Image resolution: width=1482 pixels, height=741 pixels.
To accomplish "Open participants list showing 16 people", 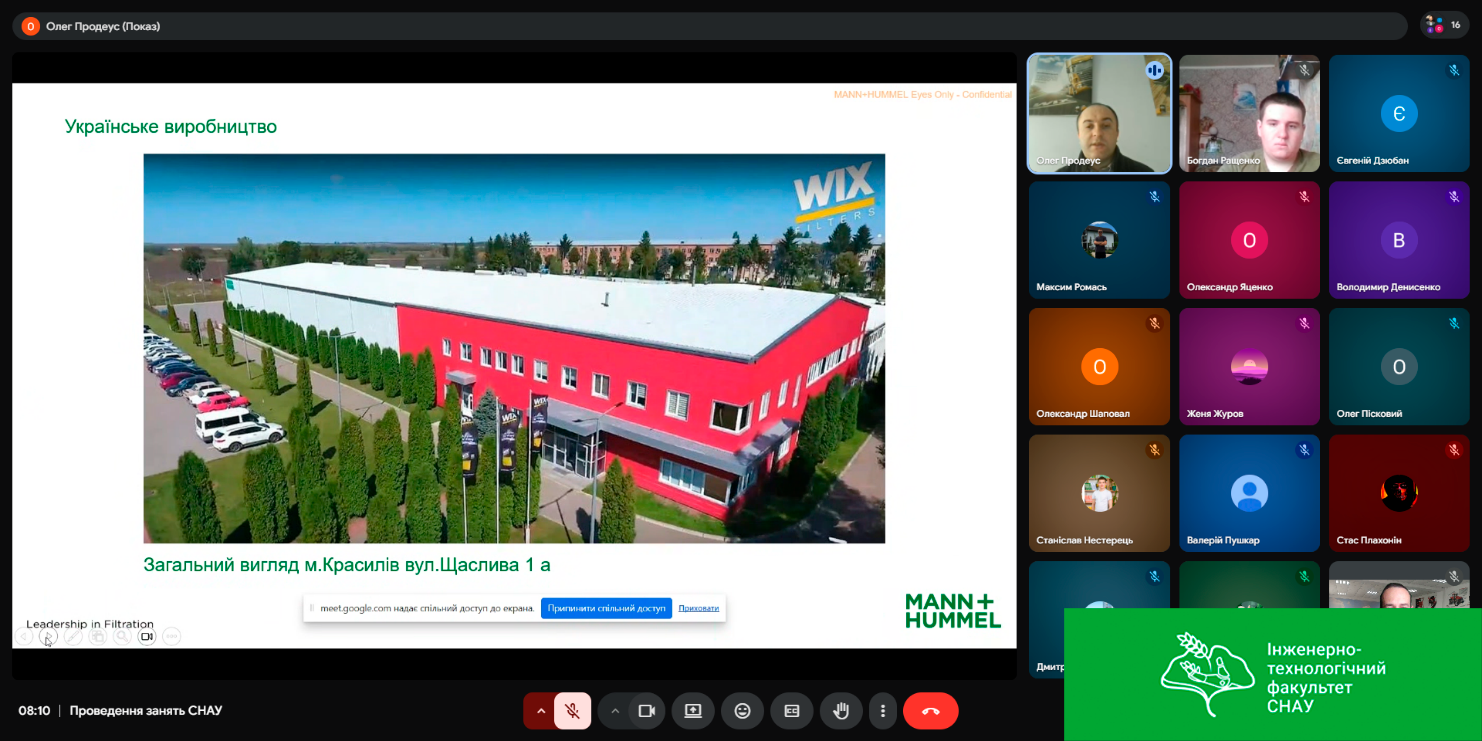I will tap(1445, 25).
